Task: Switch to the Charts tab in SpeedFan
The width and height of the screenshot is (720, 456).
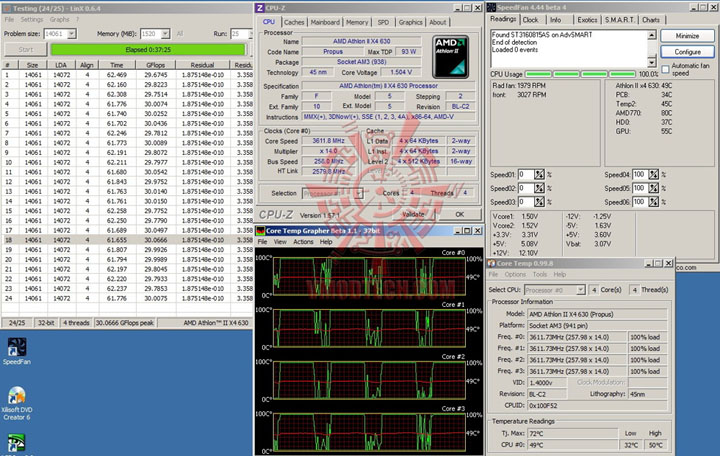Action: (651, 20)
